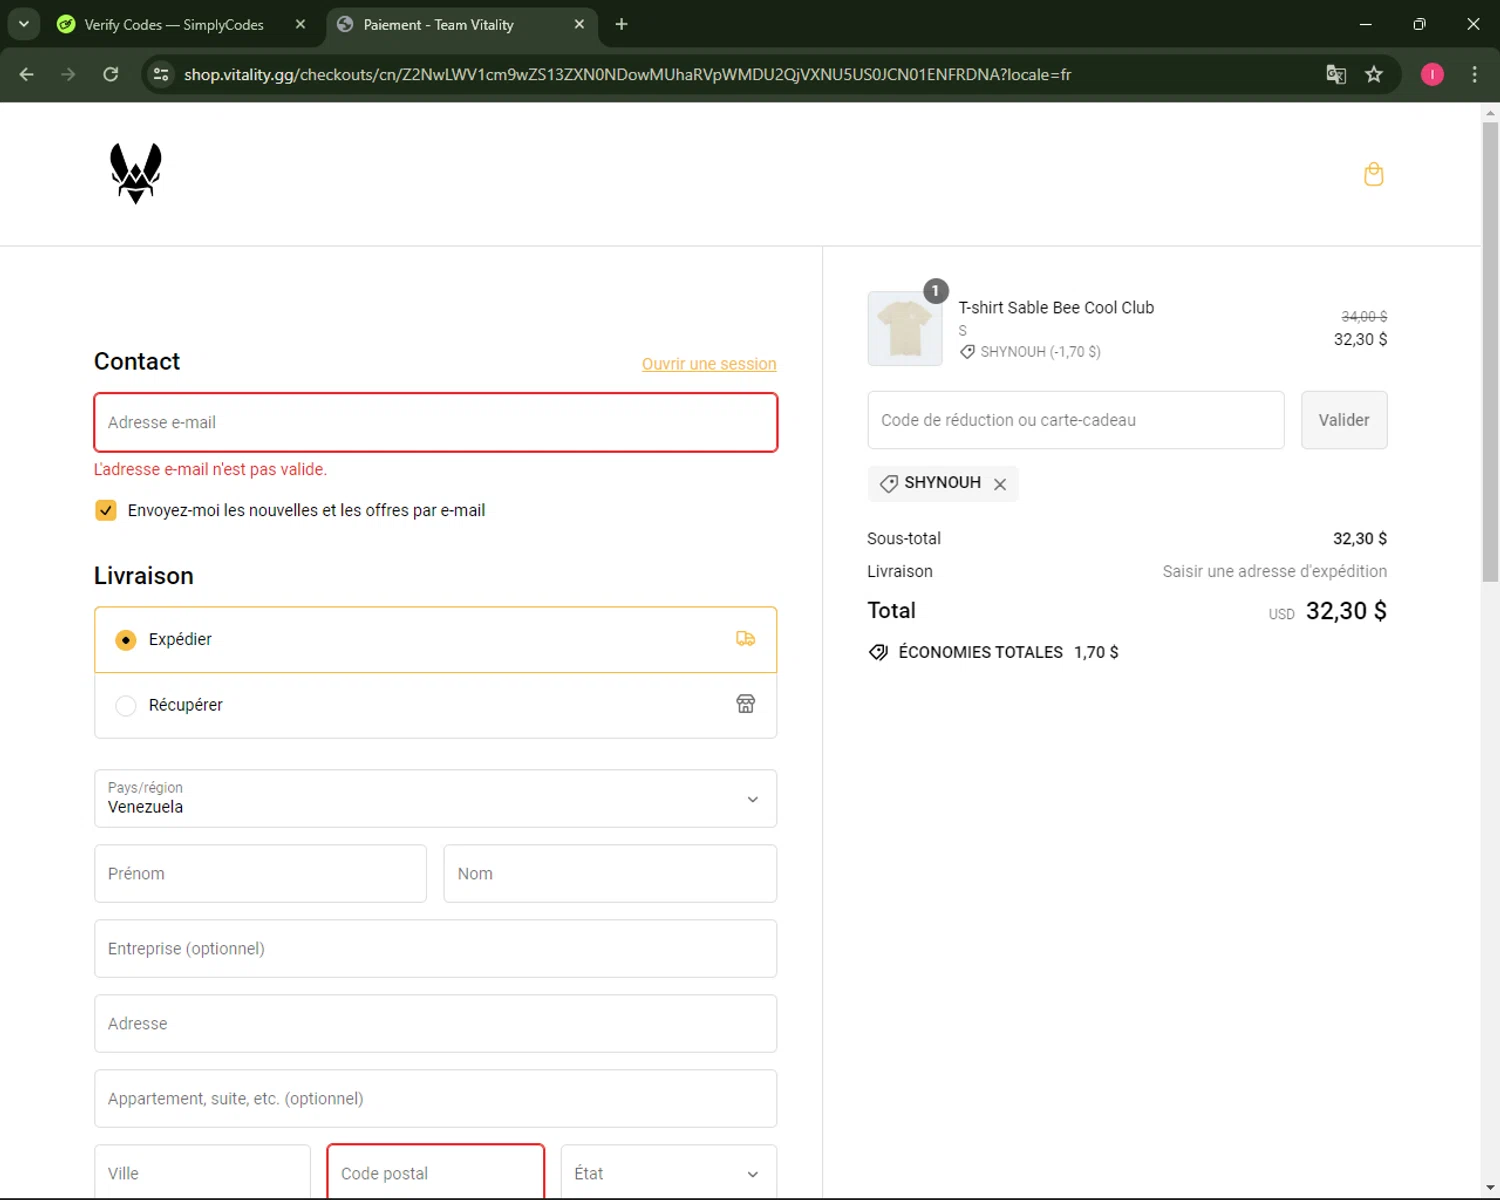
Task: Open a new browser tab
Action: tap(621, 24)
